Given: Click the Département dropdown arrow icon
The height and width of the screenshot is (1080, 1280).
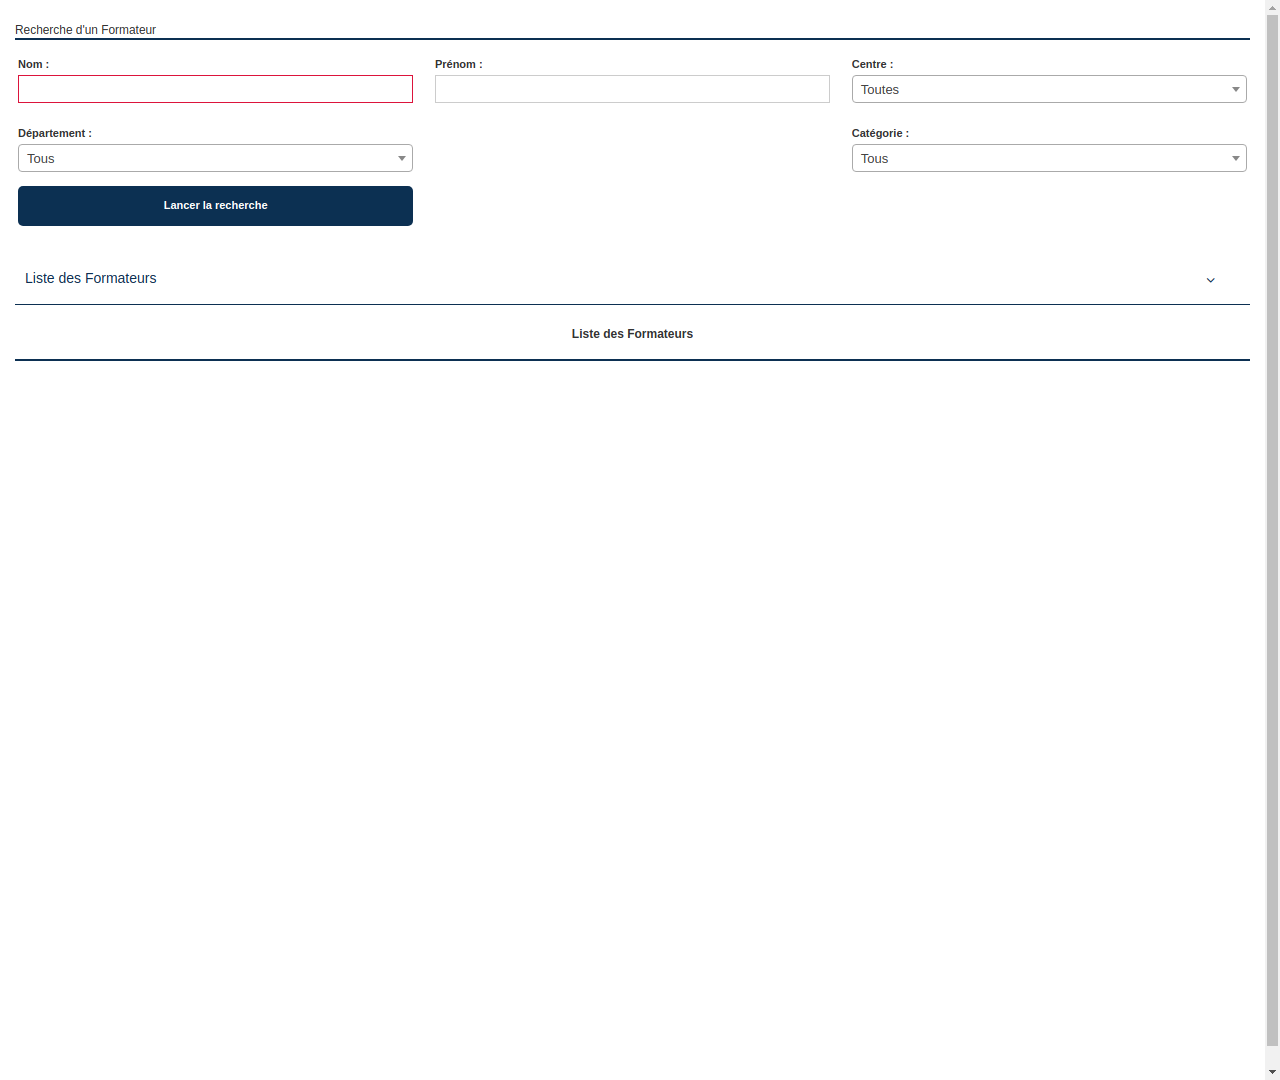Looking at the screenshot, I should click(401, 158).
